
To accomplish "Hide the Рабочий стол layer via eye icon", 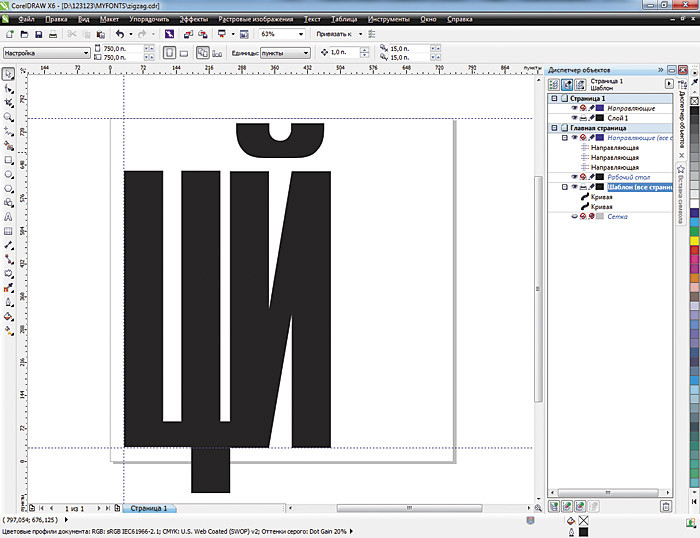I will [x=575, y=177].
